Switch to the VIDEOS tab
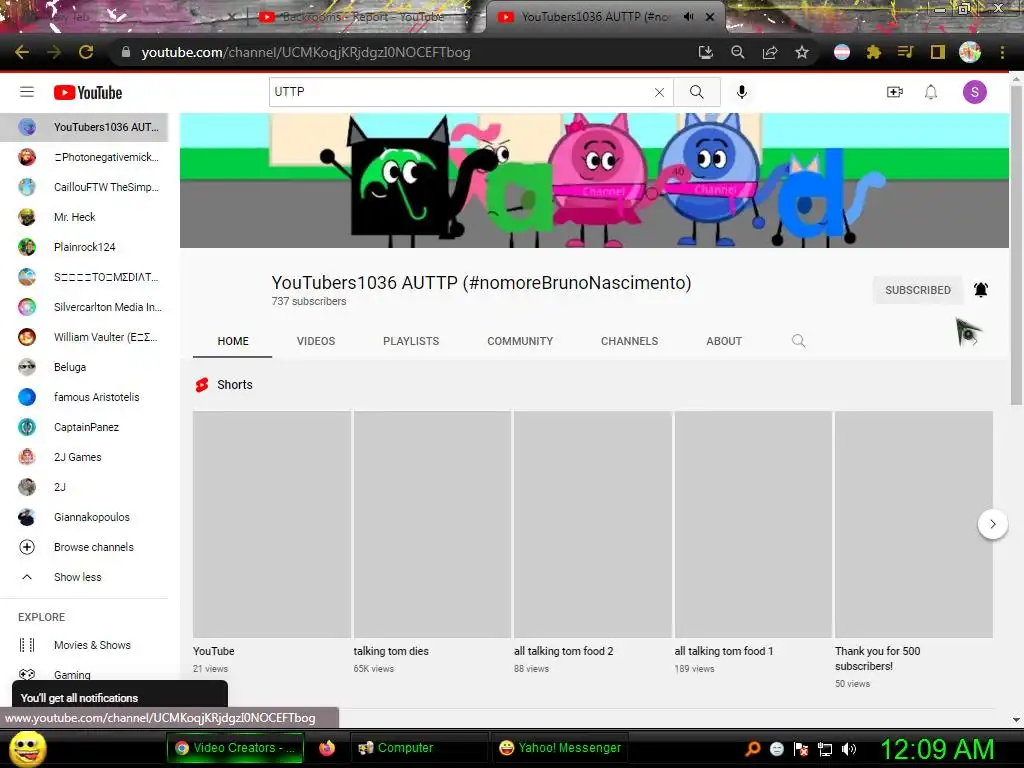 tap(315, 341)
